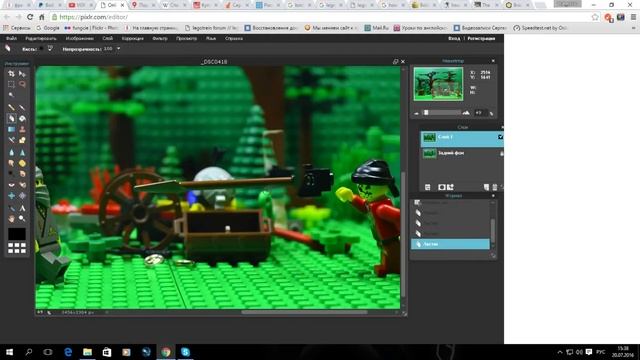This screenshot has width=640, height=360.
Task: Click the canvas horizontal scrollbar
Action: [304, 312]
